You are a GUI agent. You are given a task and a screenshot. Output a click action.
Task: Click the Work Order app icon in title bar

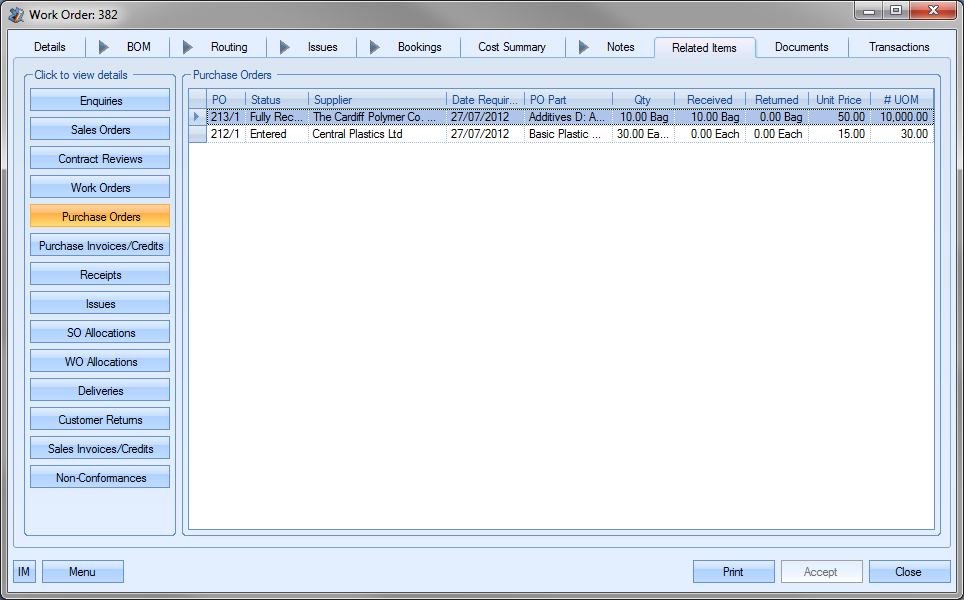pyautogui.click(x=16, y=14)
